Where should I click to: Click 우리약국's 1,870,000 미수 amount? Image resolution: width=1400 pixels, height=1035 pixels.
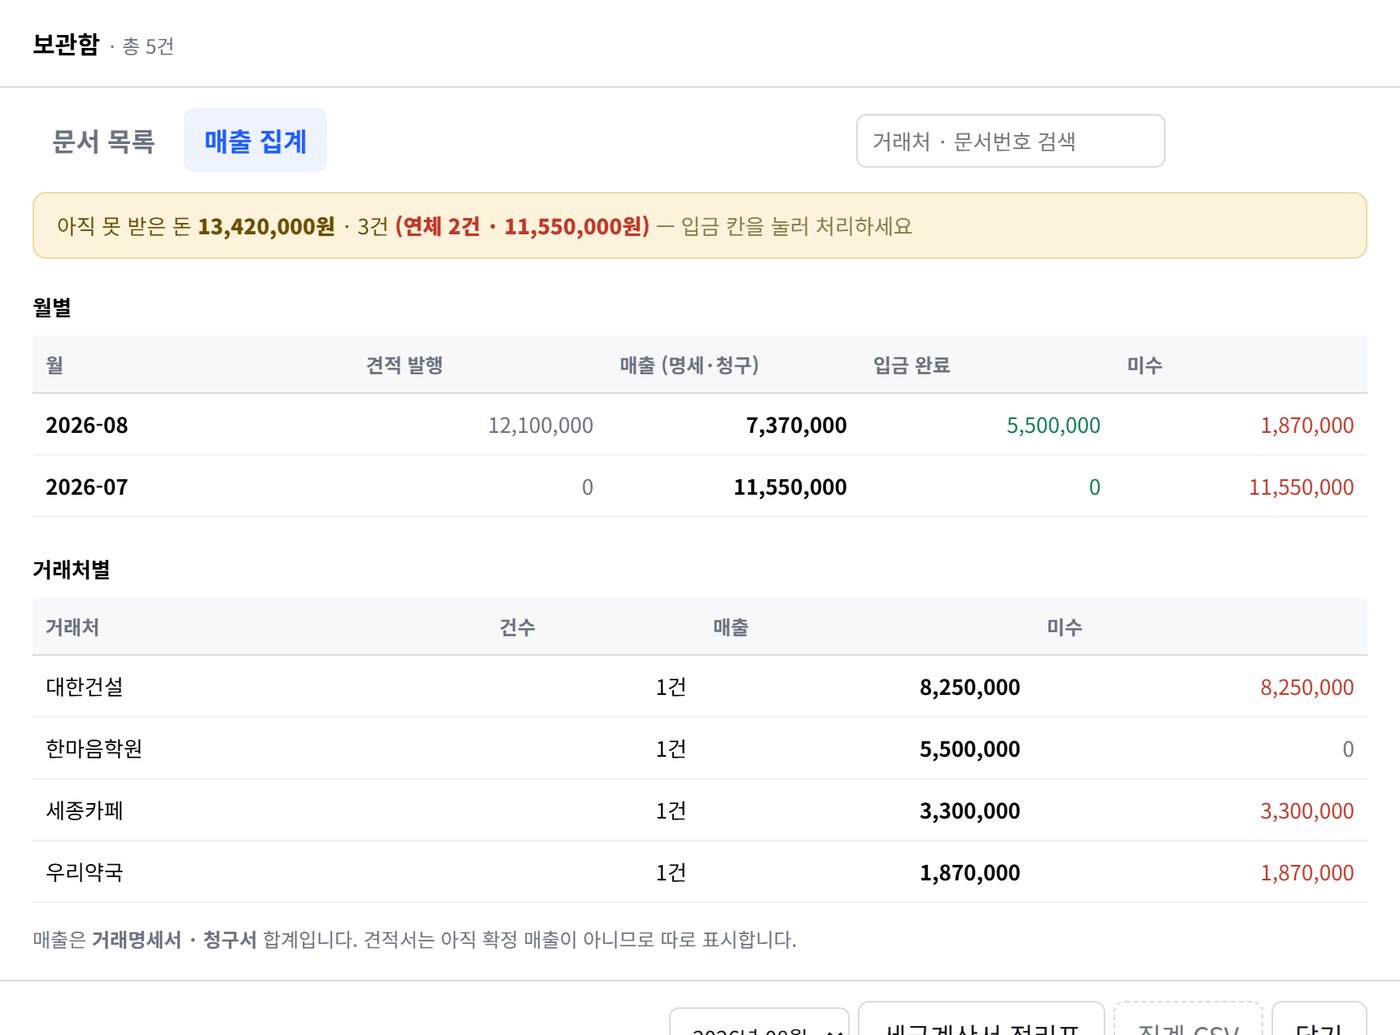(1307, 873)
